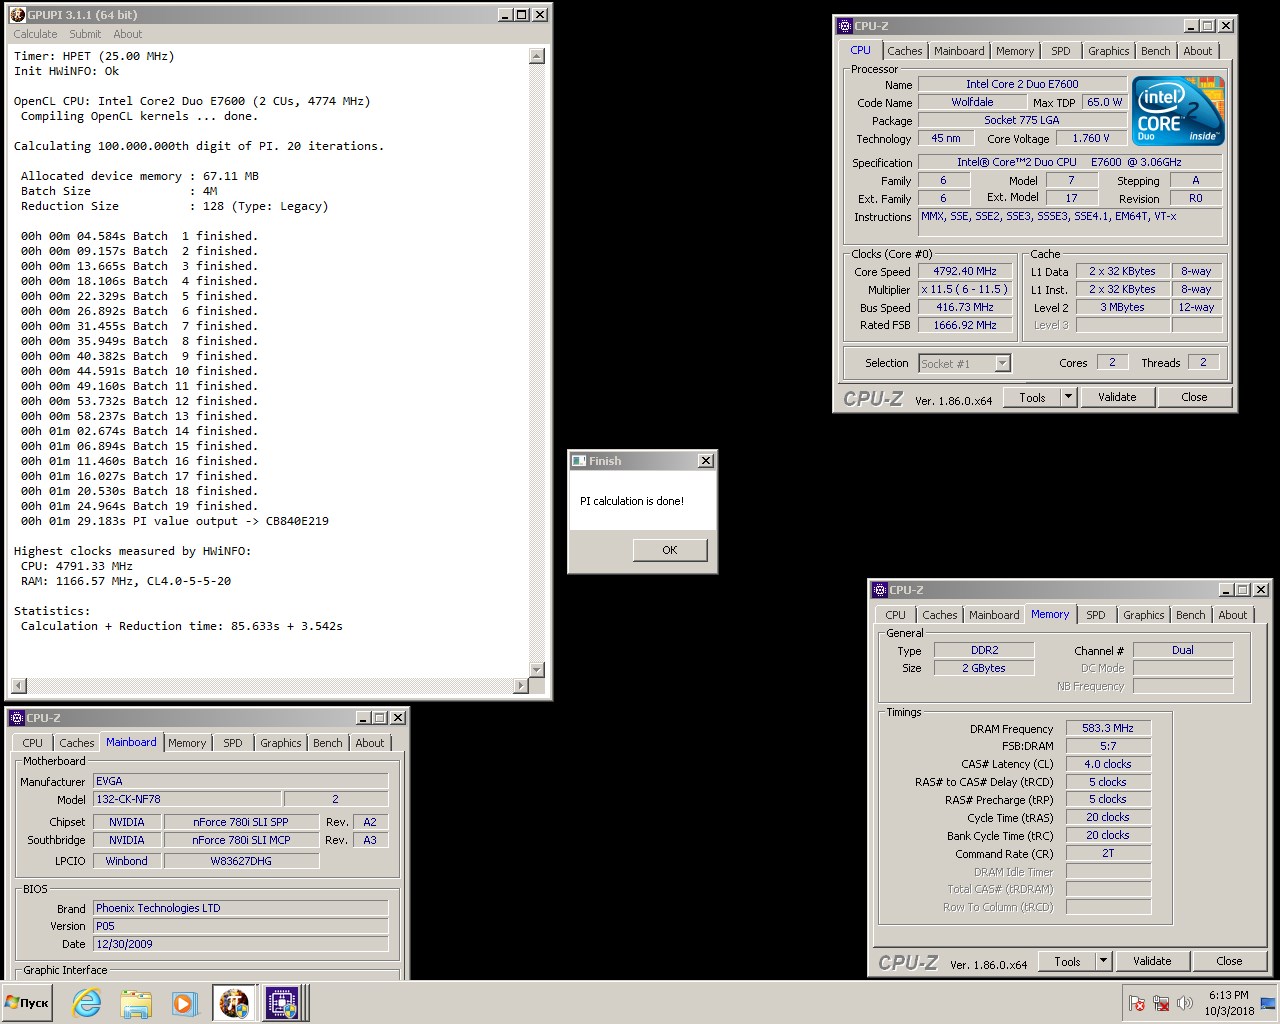Open the Calculate menu in GPUPI

[x=35, y=34]
